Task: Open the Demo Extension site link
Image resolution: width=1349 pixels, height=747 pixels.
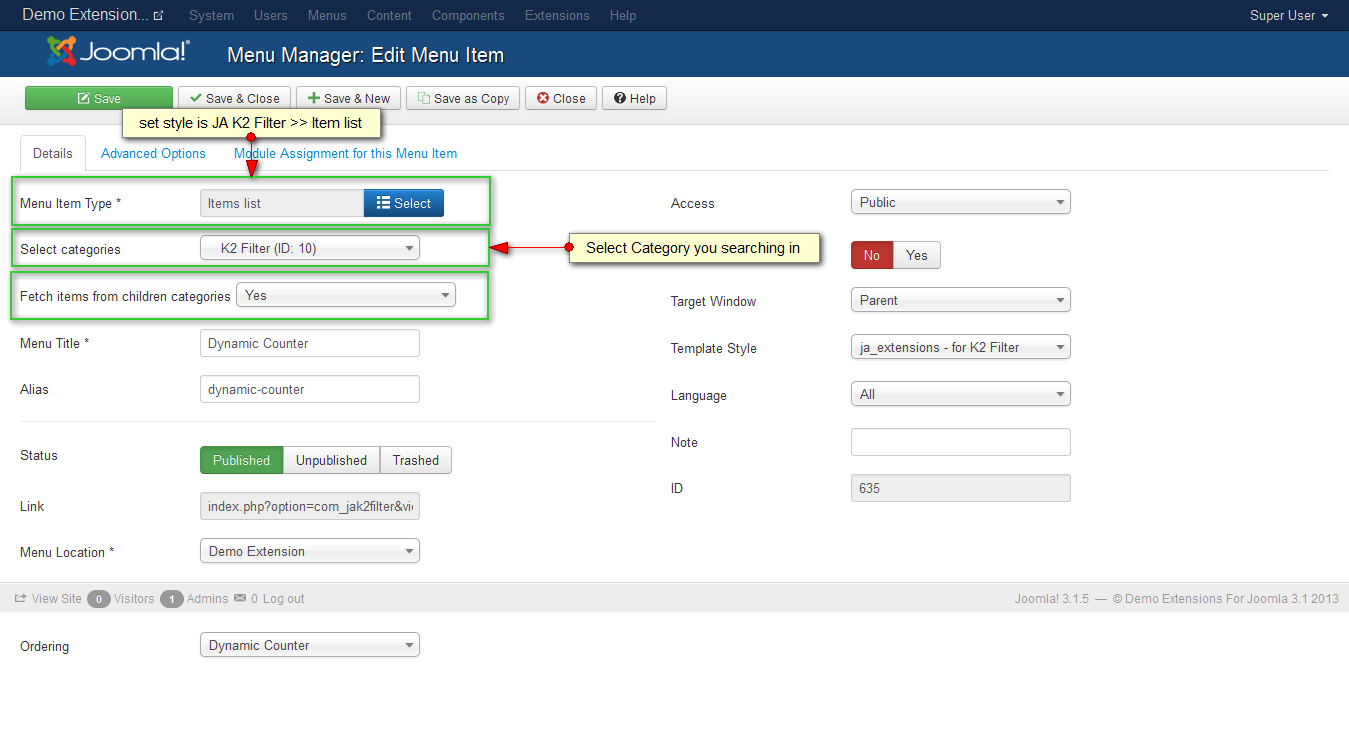Action: (92, 15)
